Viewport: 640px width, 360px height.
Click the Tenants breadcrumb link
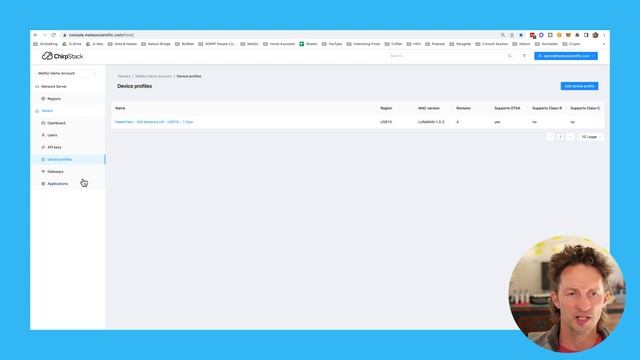(124, 76)
